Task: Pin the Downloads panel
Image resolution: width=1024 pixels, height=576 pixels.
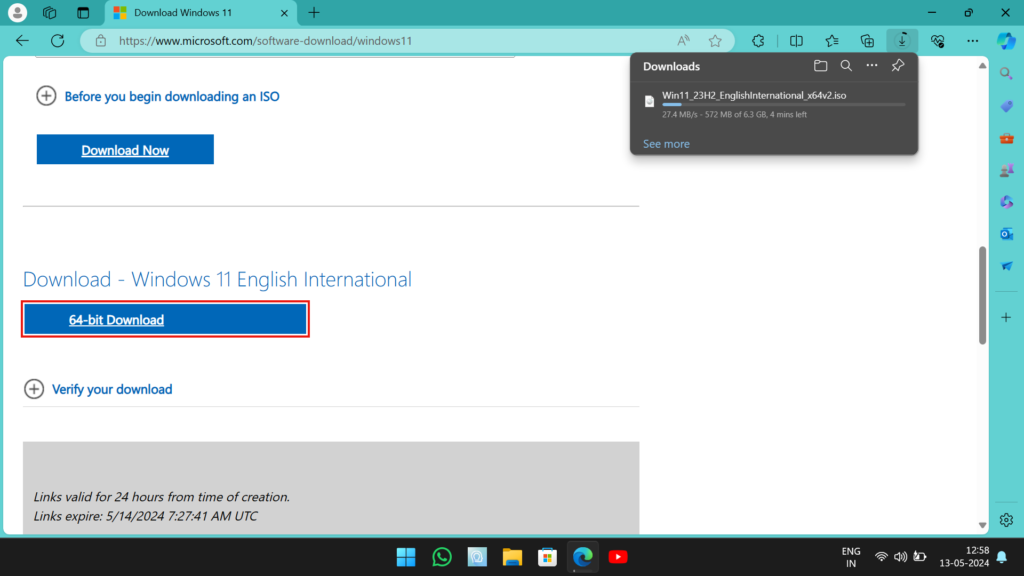Action: 898,65
